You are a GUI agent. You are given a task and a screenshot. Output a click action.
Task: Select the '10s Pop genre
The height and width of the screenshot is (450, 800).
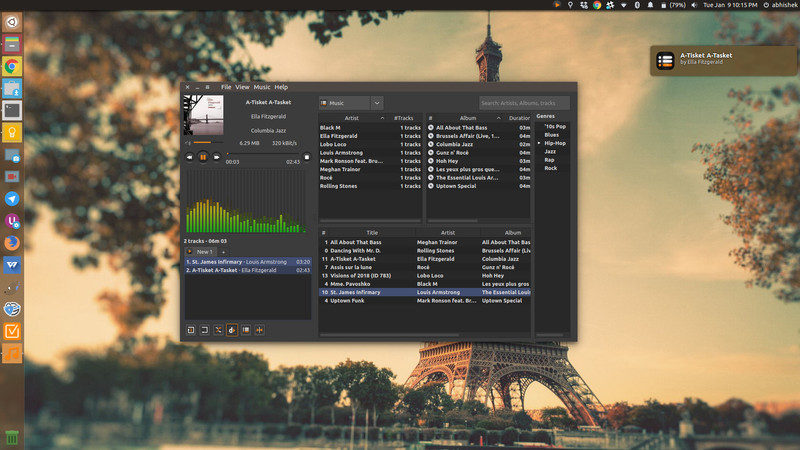coord(555,127)
